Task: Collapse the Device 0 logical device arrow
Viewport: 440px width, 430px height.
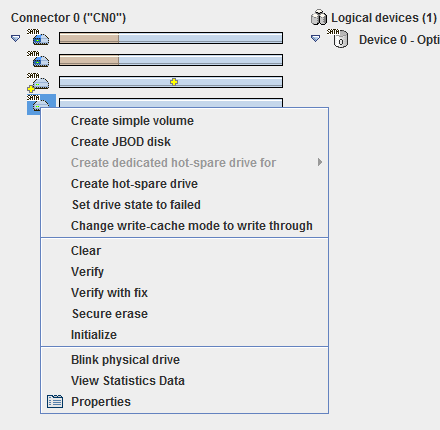Action: tap(315, 39)
